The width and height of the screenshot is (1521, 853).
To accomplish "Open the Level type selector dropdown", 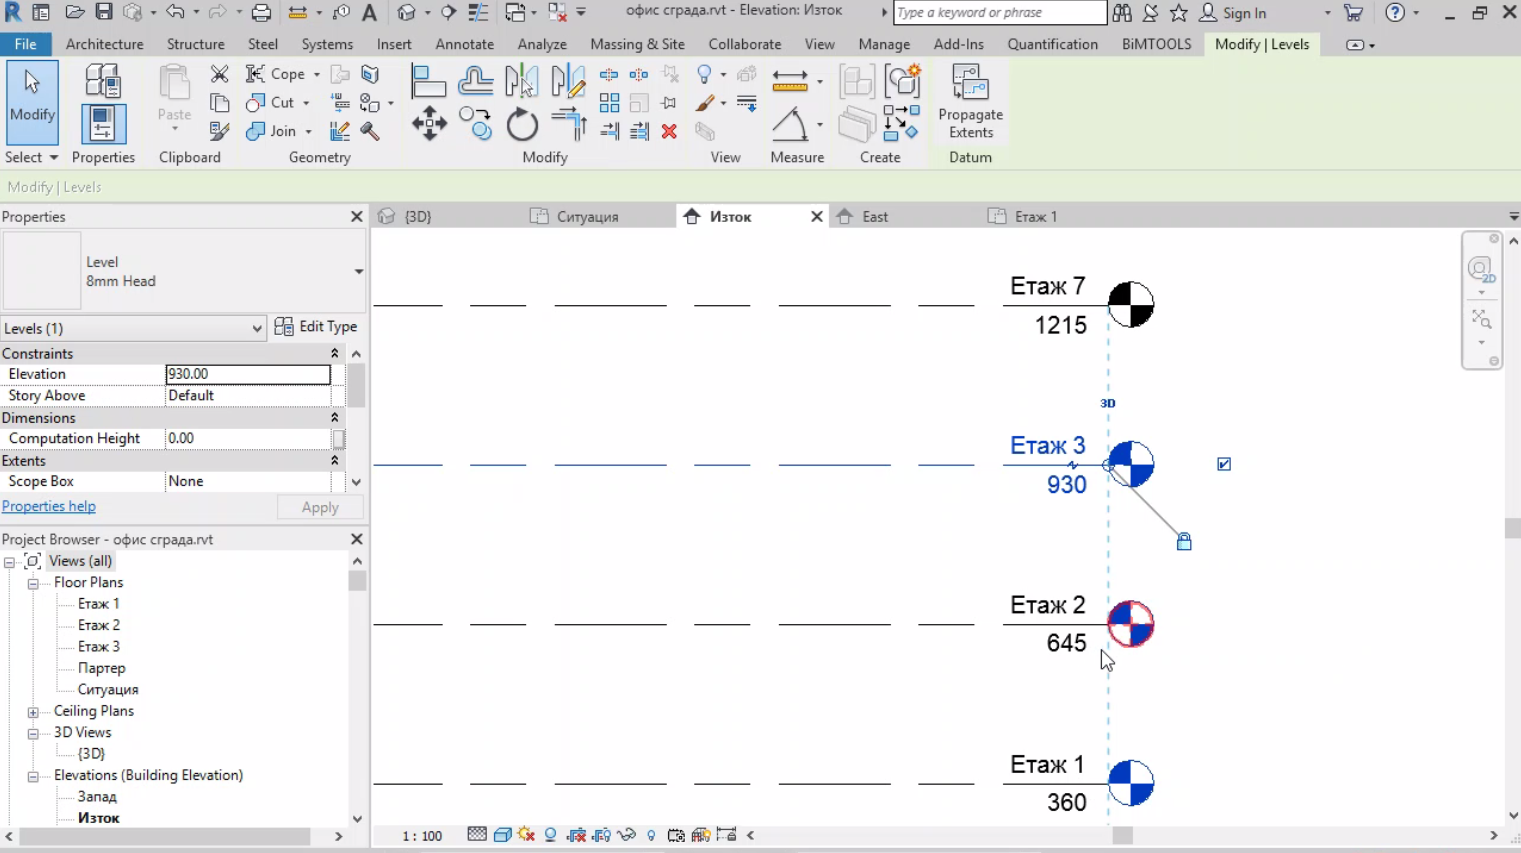I will (x=358, y=271).
